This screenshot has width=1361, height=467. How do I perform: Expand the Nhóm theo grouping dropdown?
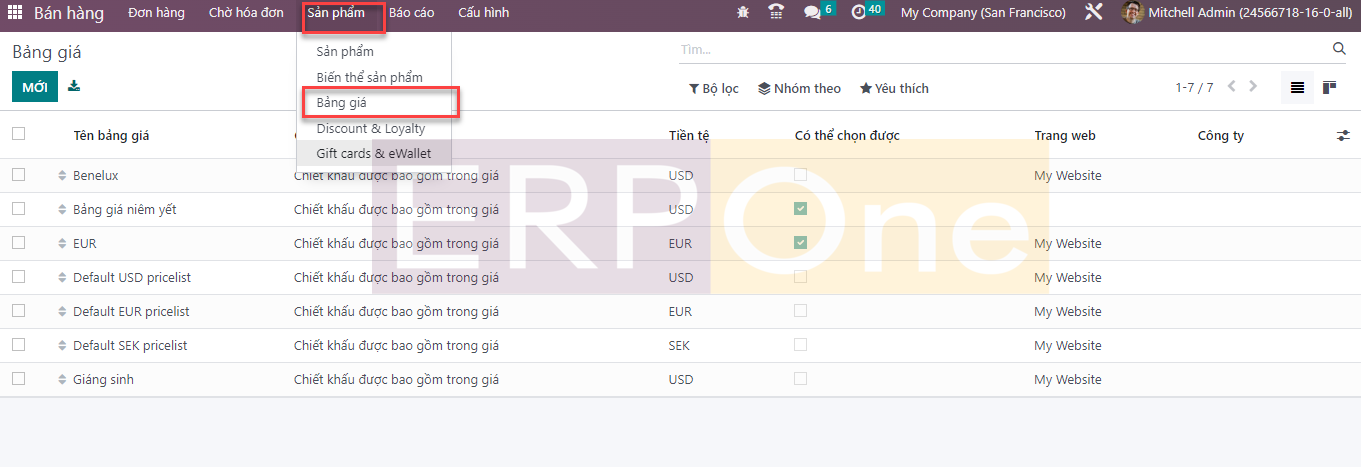coord(799,89)
